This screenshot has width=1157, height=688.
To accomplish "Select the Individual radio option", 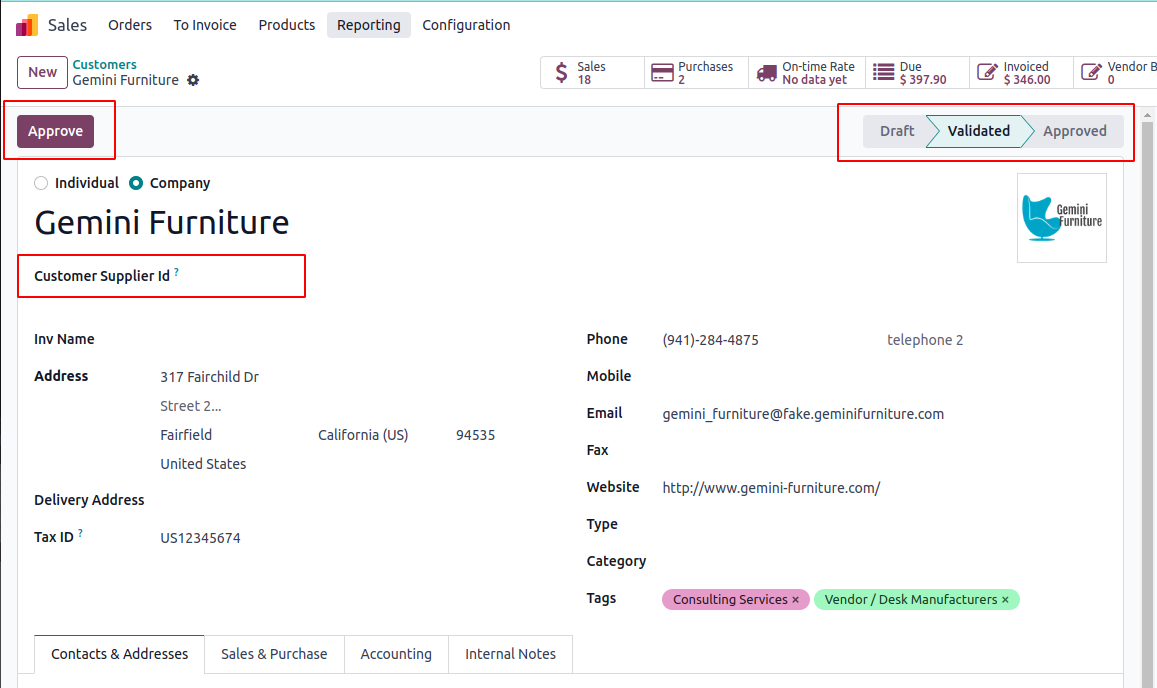I will pyautogui.click(x=41, y=183).
